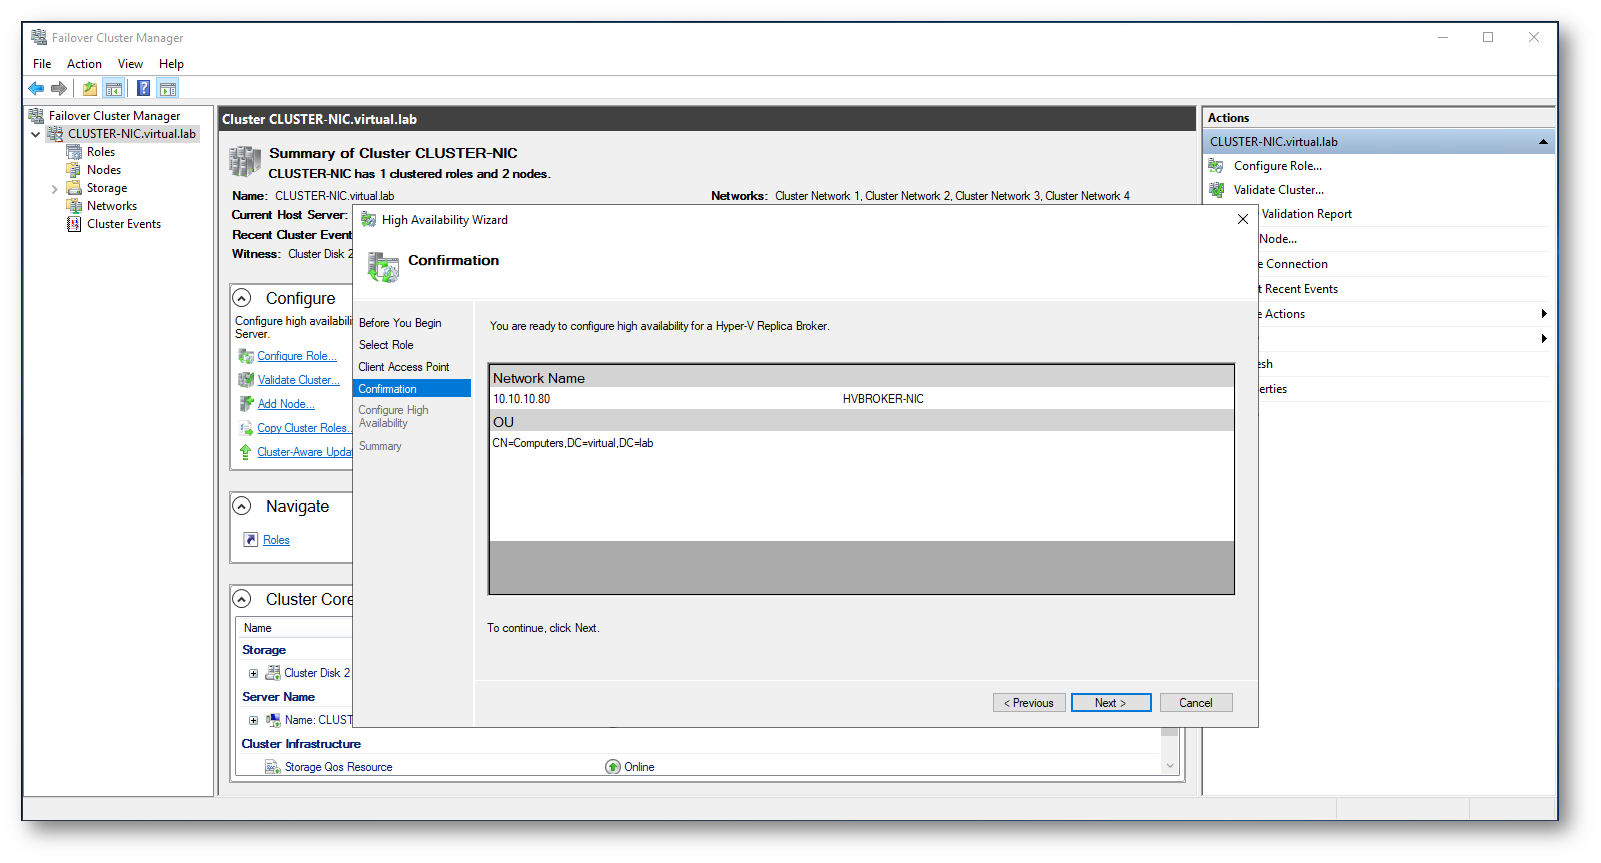This screenshot has height=863, width=1601.
Task: Open the Add Node link
Action: [x=286, y=404]
